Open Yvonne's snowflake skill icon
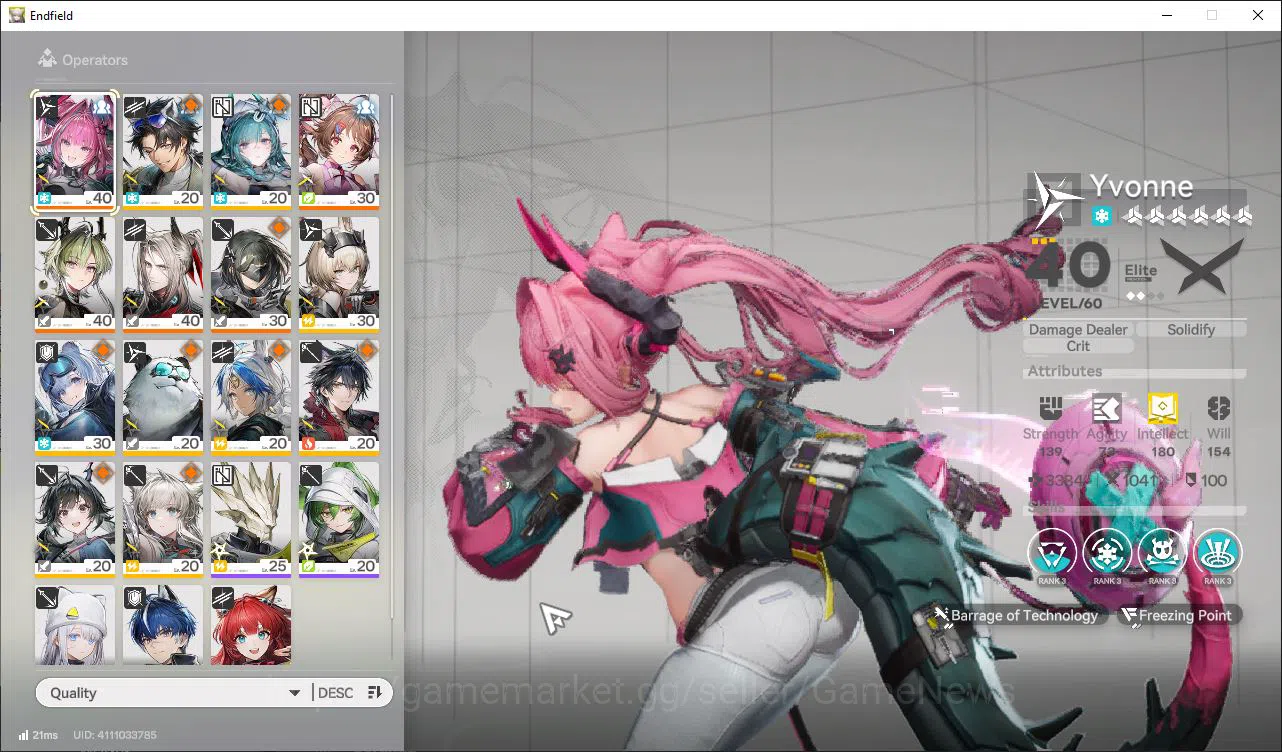 coord(1107,553)
